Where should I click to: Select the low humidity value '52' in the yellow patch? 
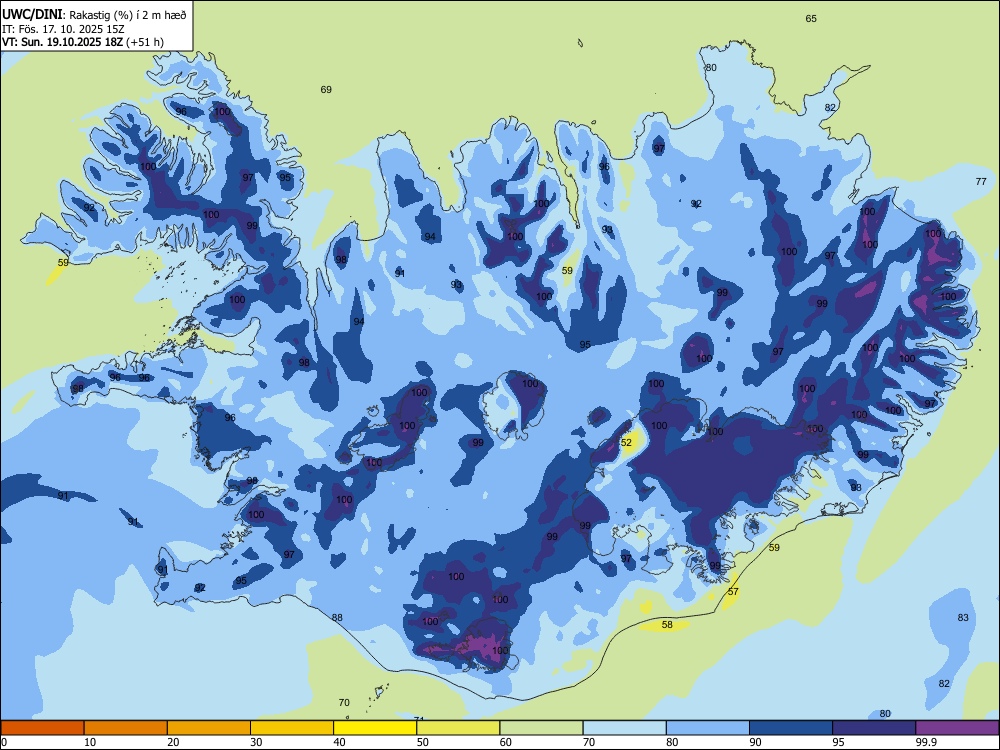(626, 443)
